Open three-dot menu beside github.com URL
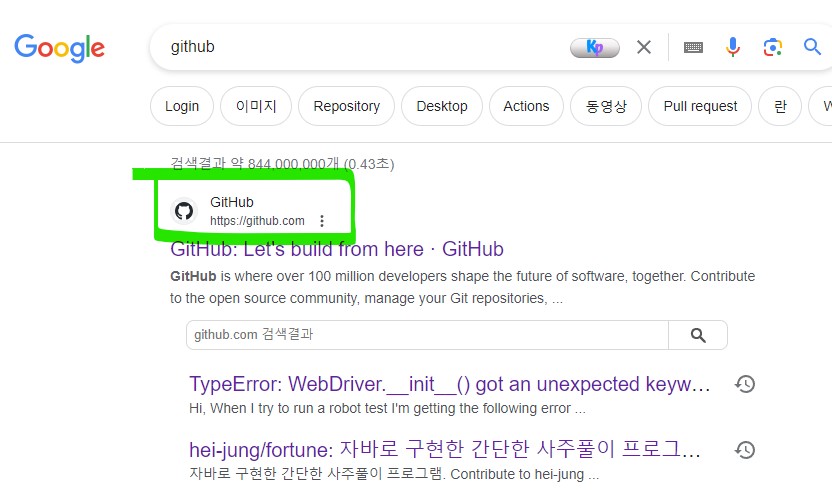Viewport: 832px width, 503px height. click(322, 221)
